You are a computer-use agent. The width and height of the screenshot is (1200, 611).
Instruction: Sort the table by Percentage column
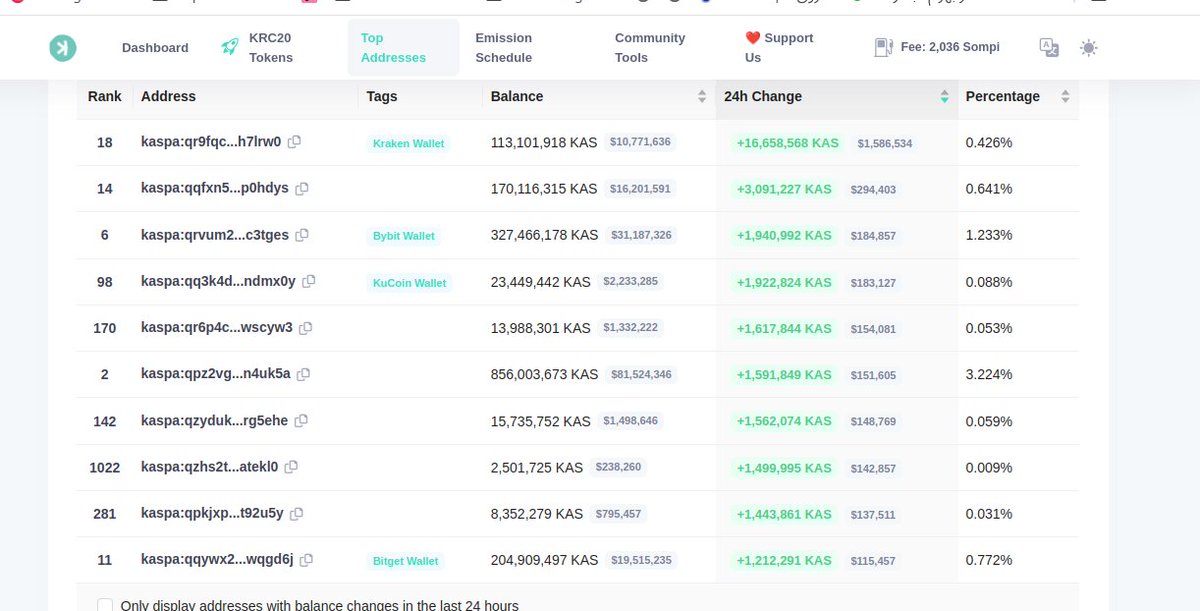1063,96
